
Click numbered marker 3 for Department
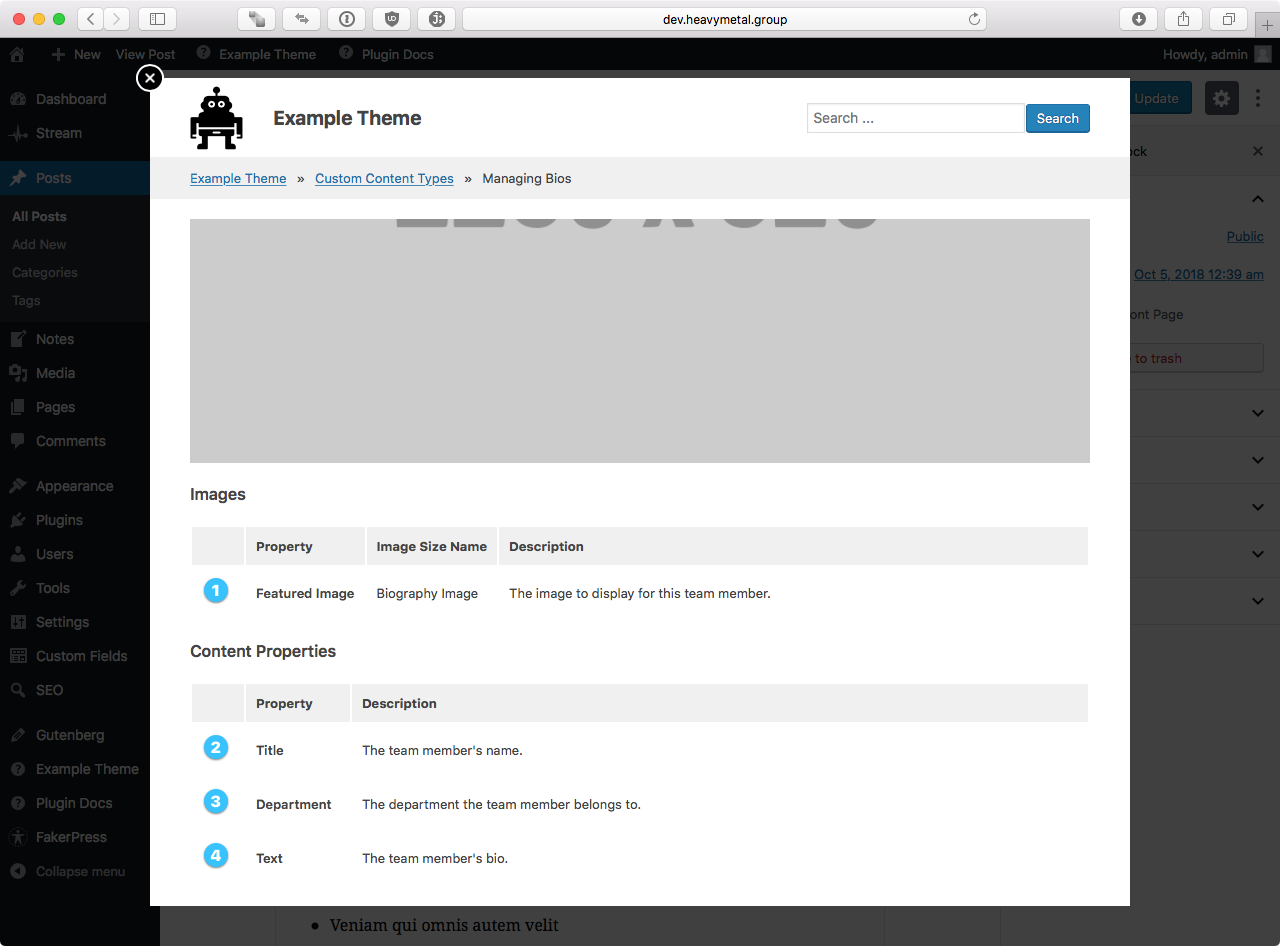[216, 802]
